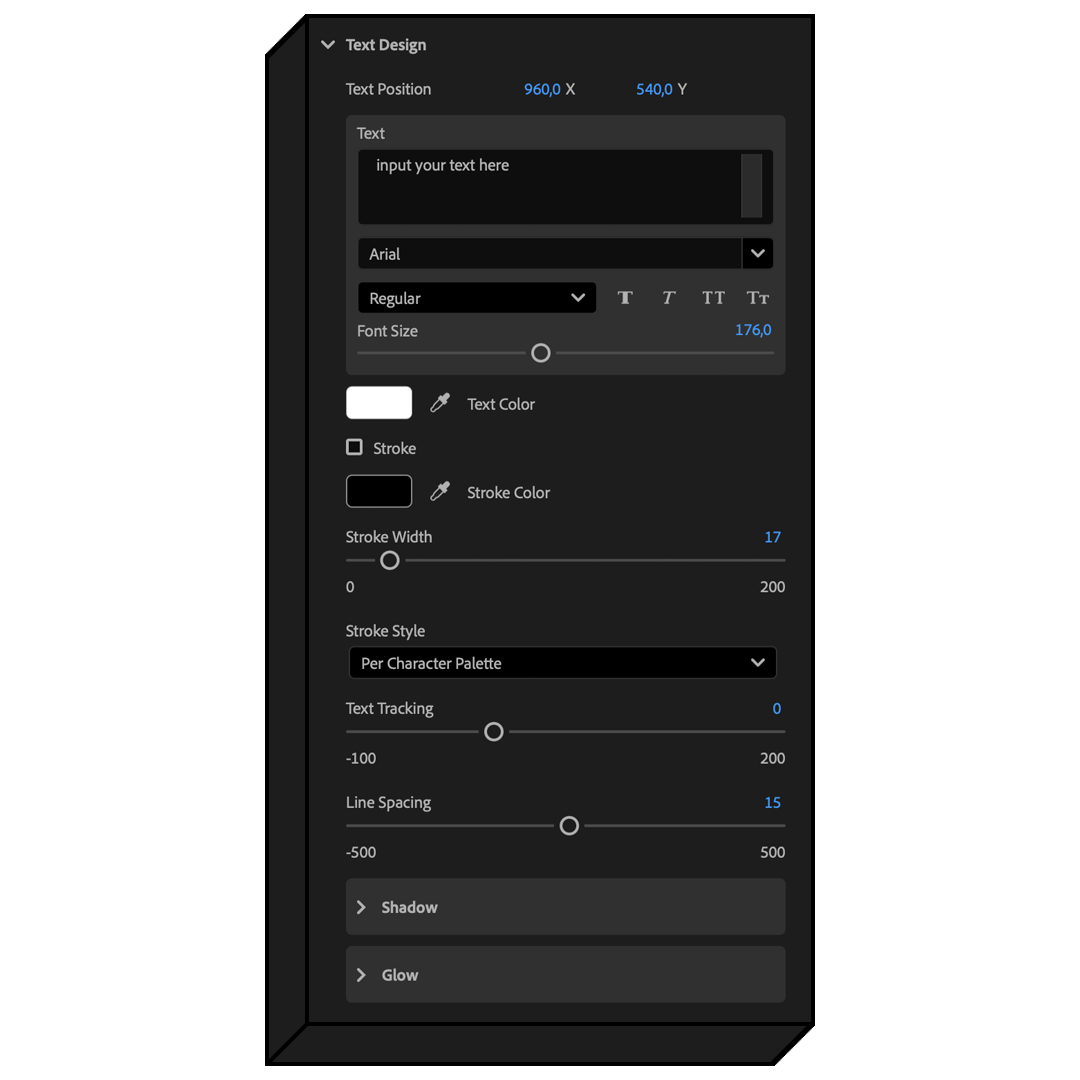Click the white Text Color swatch
1080x1080 pixels.
(x=379, y=403)
